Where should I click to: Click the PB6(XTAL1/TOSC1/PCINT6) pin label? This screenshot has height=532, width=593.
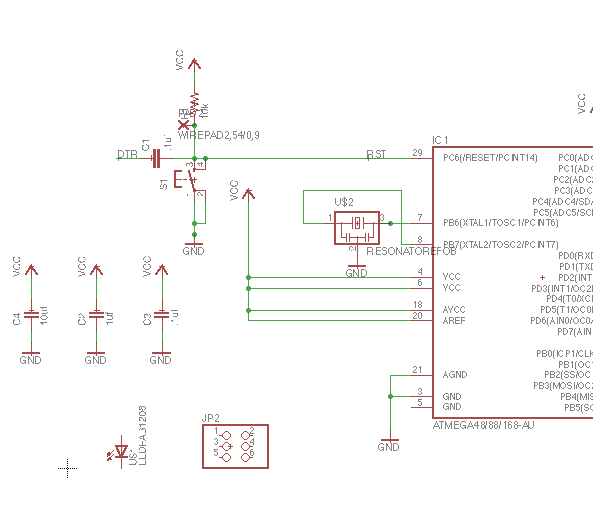[x=501, y=223]
